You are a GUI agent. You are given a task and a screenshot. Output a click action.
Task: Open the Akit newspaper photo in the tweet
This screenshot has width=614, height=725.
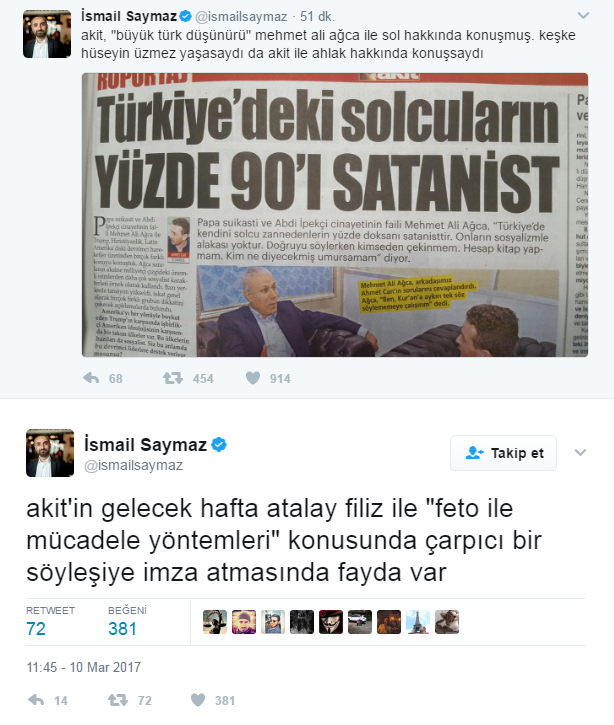pos(335,215)
